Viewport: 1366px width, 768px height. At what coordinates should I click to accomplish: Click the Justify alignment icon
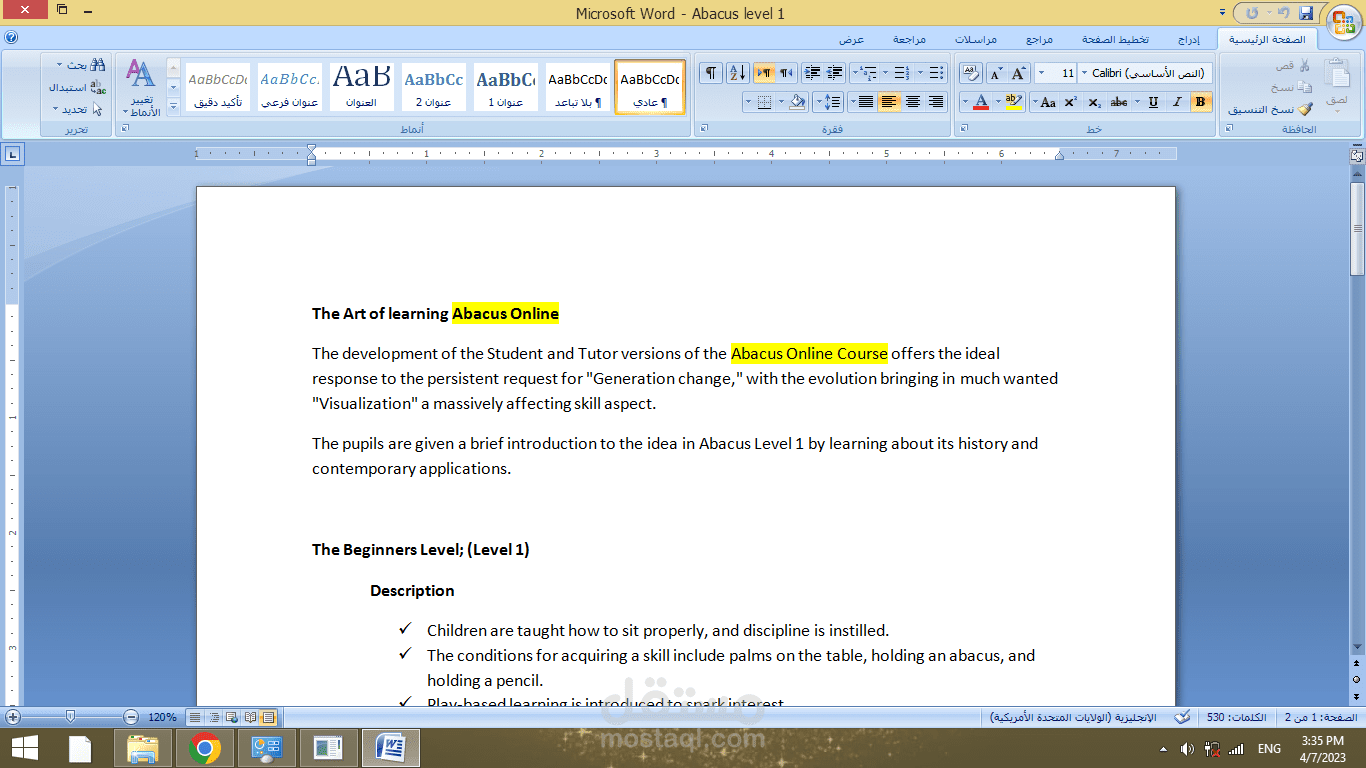(865, 102)
